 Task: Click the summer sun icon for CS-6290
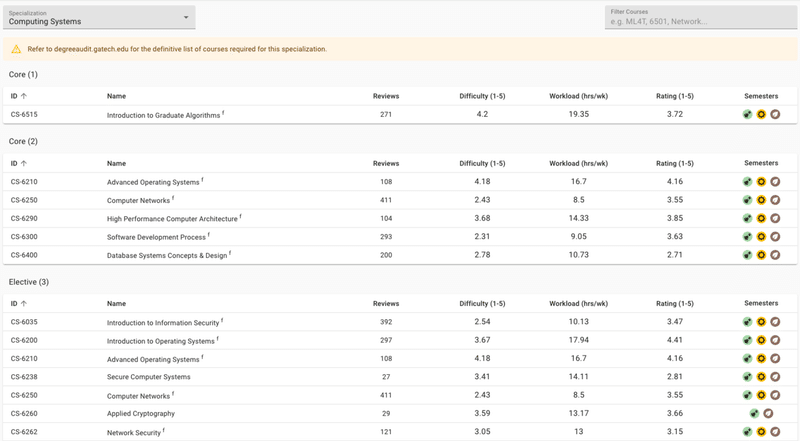(x=761, y=218)
